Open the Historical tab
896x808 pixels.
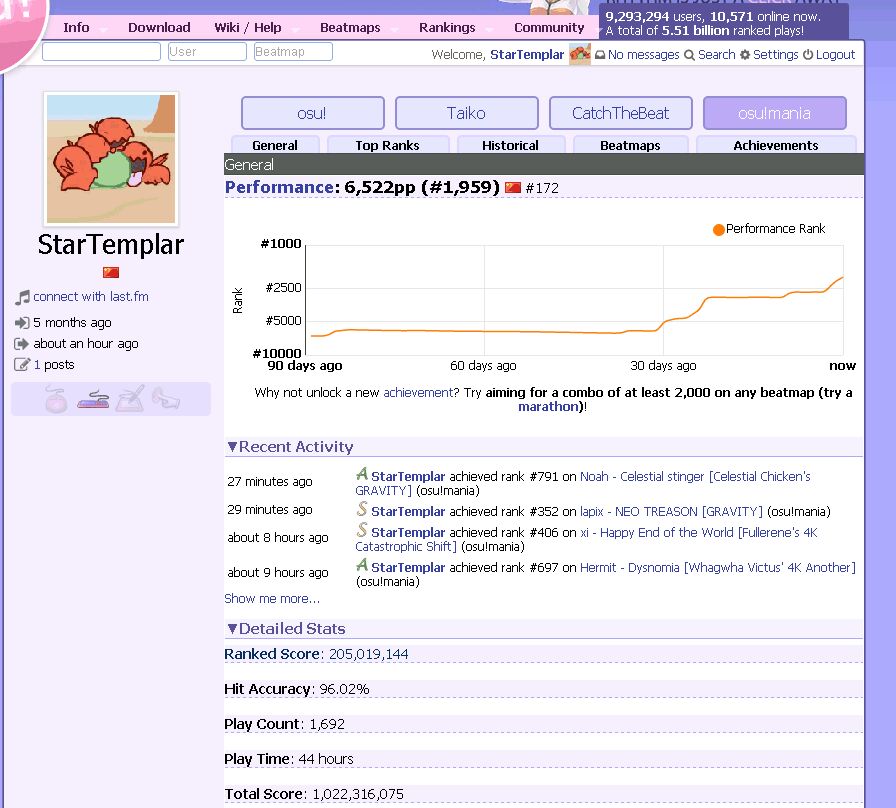point(510,145)
